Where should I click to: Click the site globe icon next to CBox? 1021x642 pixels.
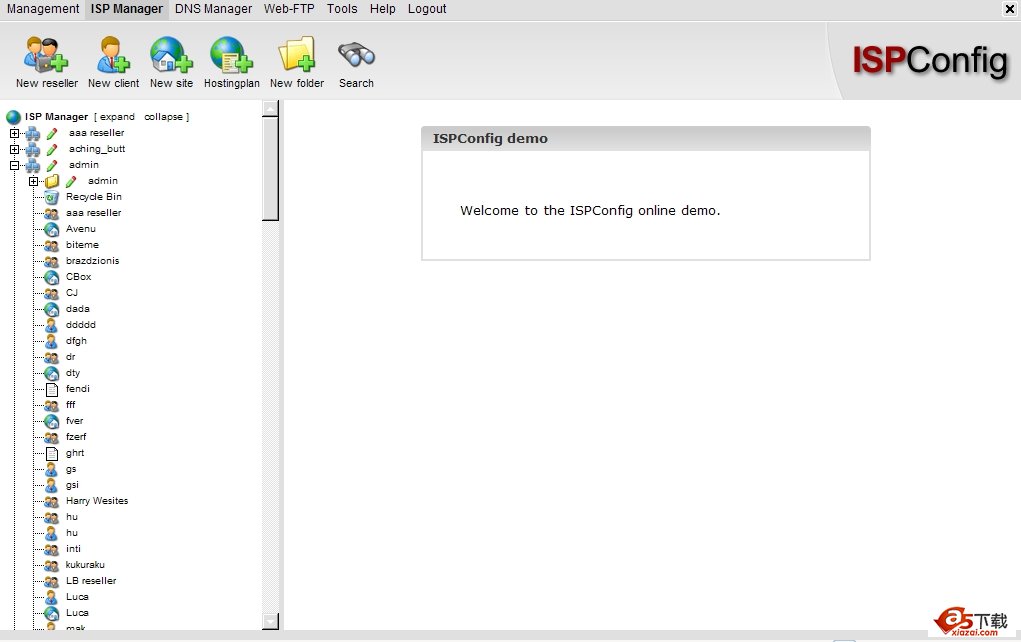[51, 277]
